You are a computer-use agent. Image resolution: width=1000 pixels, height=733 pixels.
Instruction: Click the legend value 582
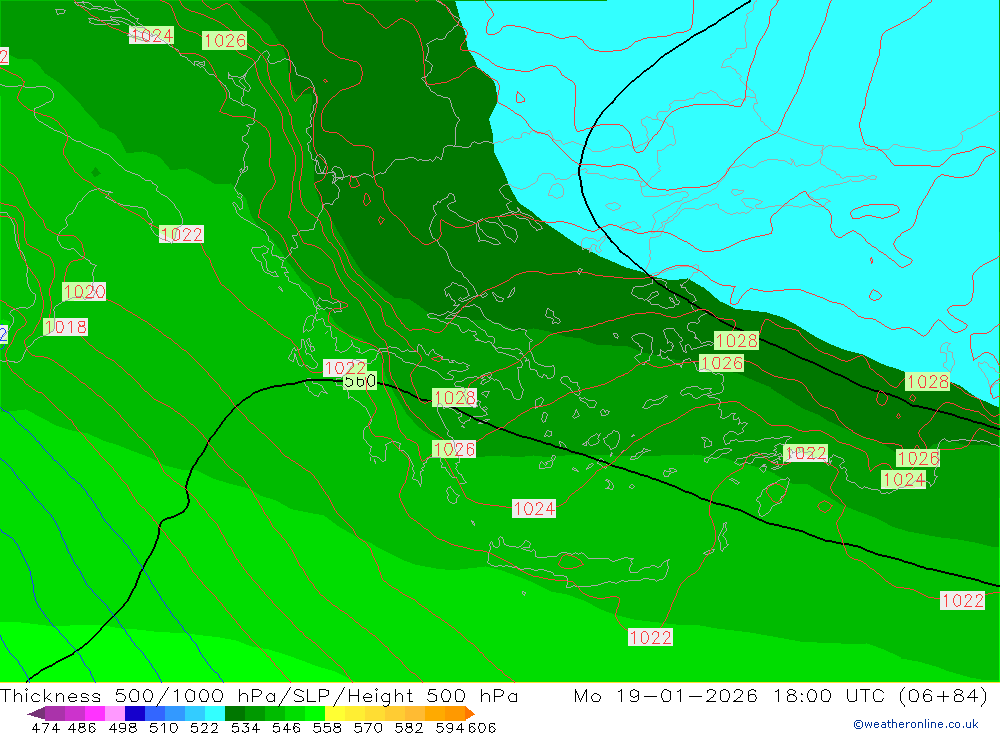coord(409,727)
